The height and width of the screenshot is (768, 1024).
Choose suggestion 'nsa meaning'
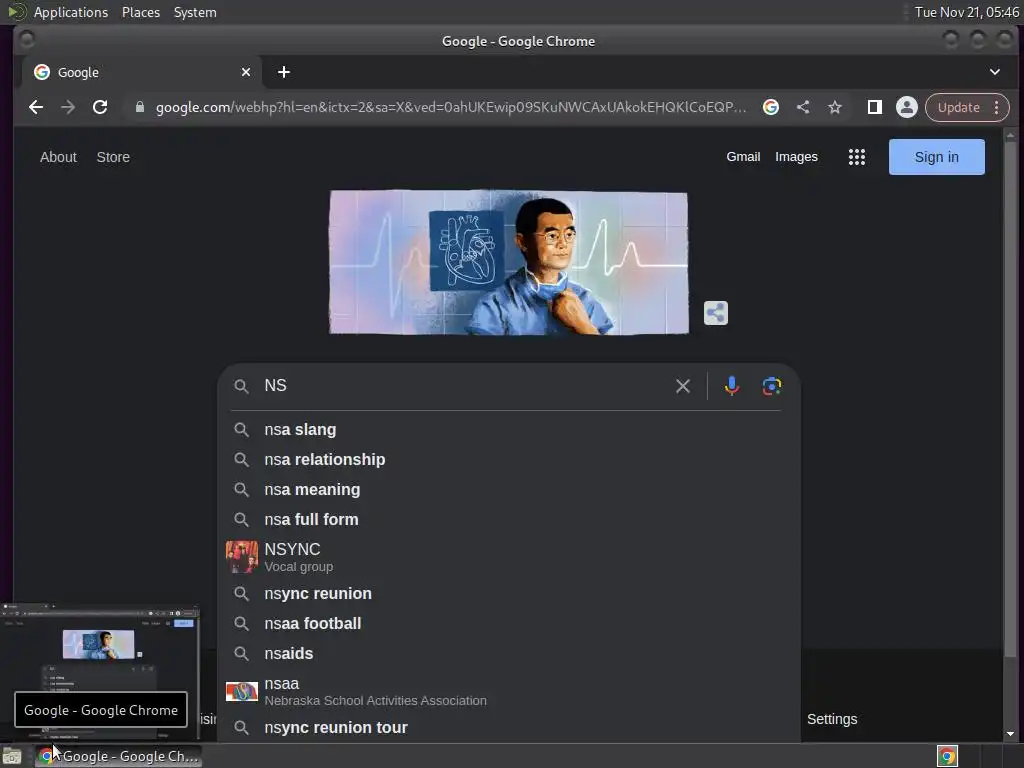point(509,490)
